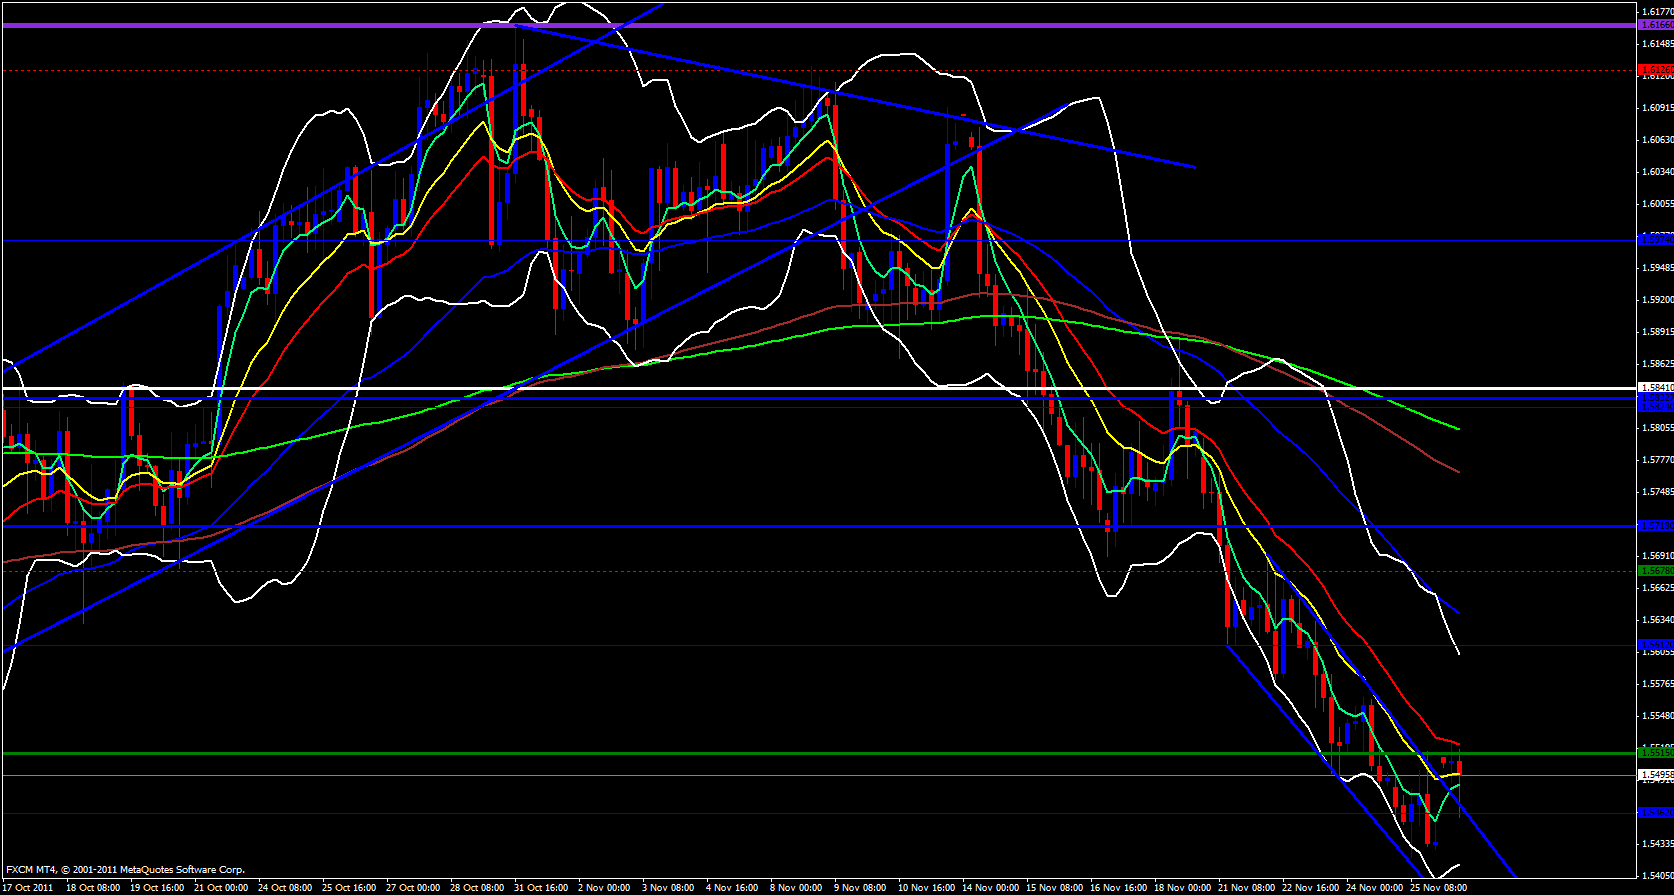Image resolution: width=1674 pixels, height=895 pixels.
Task: Select the 18 Nov 00:00 time label
Action: [x=1182, y=887]
